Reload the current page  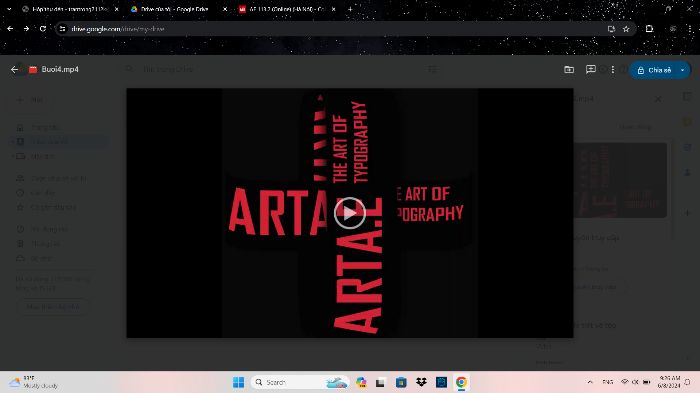coord(43,29)
